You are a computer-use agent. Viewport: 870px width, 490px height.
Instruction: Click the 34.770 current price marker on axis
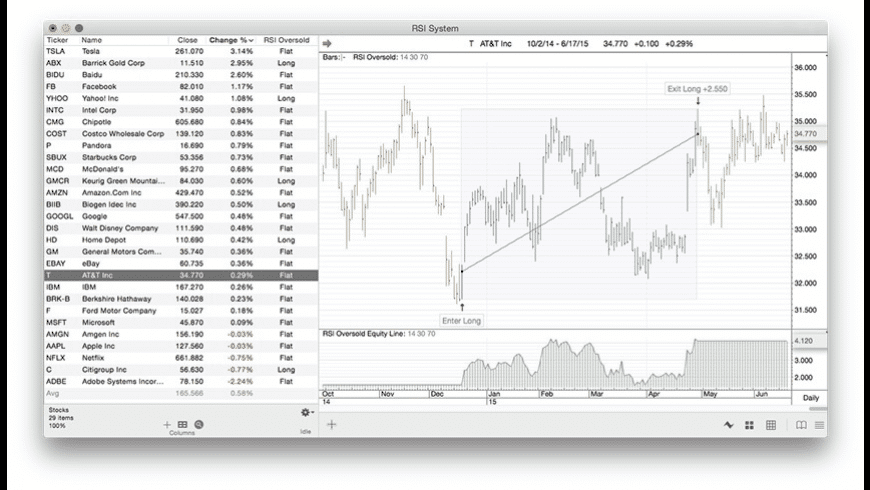point(809,134)
